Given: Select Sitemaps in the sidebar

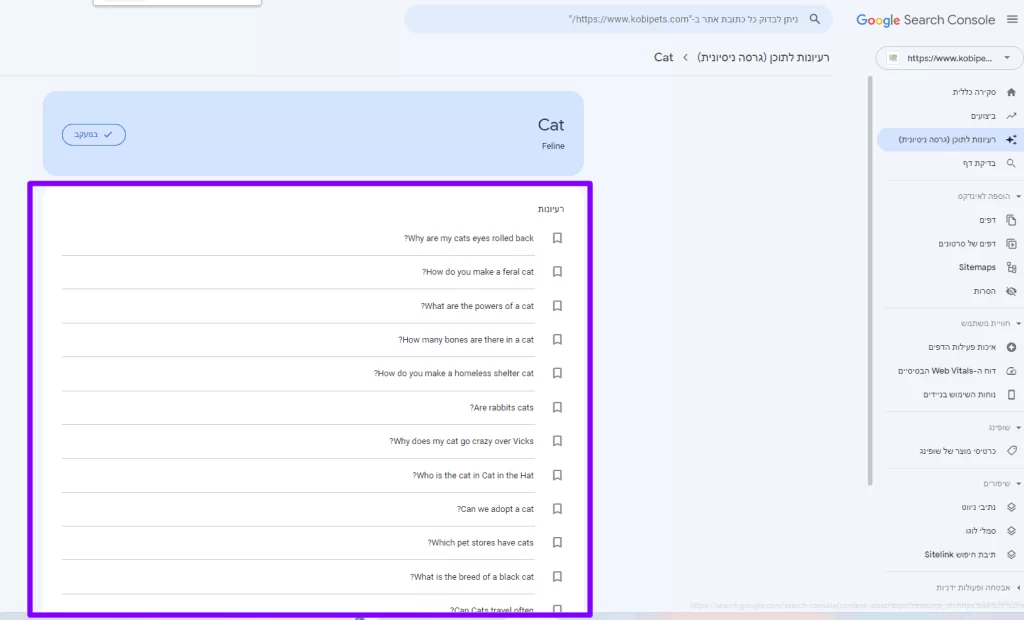Looking at the screenshot, I should point(976,267).
